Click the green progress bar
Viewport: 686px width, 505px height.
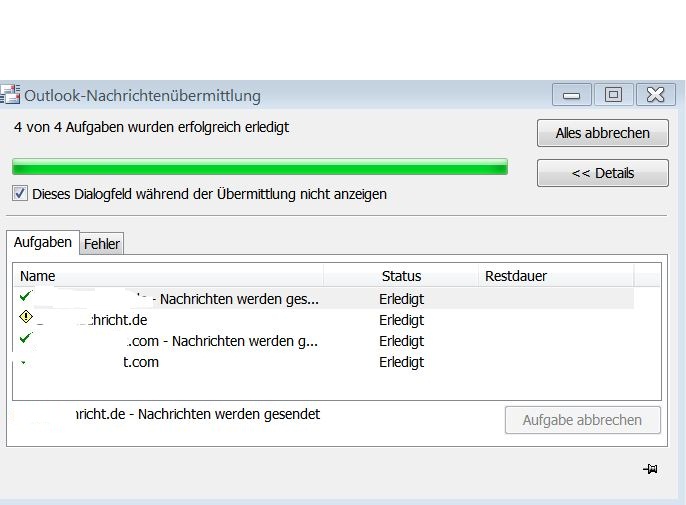[260, 167]
